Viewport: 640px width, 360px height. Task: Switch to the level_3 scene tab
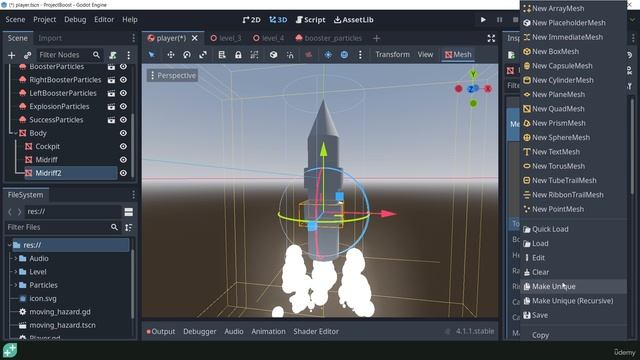click(x=226, y=38)
